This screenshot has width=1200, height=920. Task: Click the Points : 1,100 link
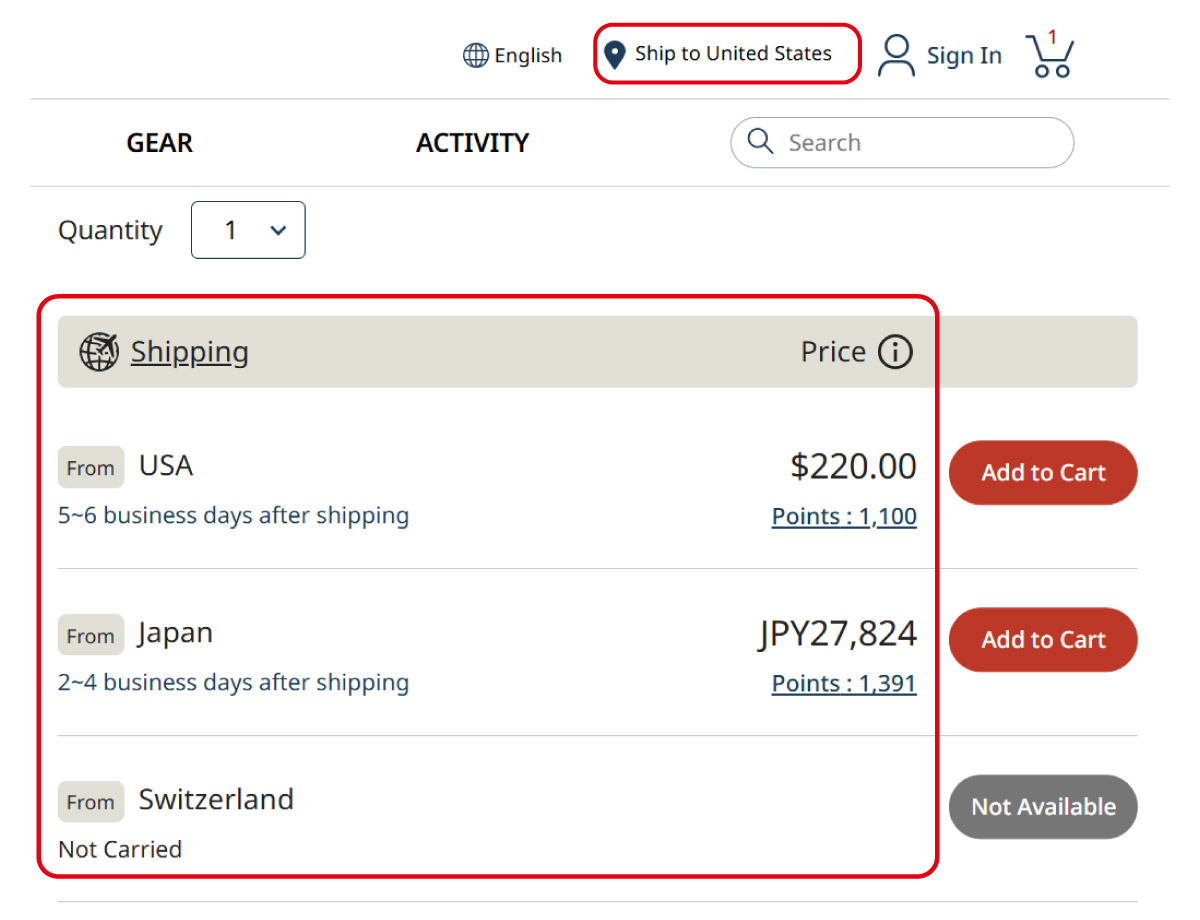point(844,517)
